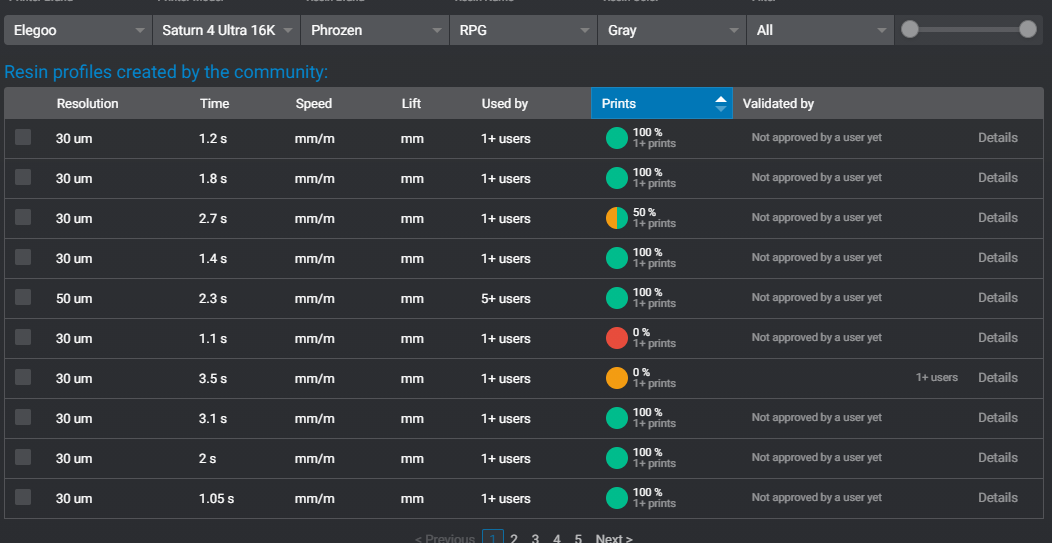The image size is (1052, 543).
Task: Open Details for the 1.05 s profile
Action: pos(998,497)
